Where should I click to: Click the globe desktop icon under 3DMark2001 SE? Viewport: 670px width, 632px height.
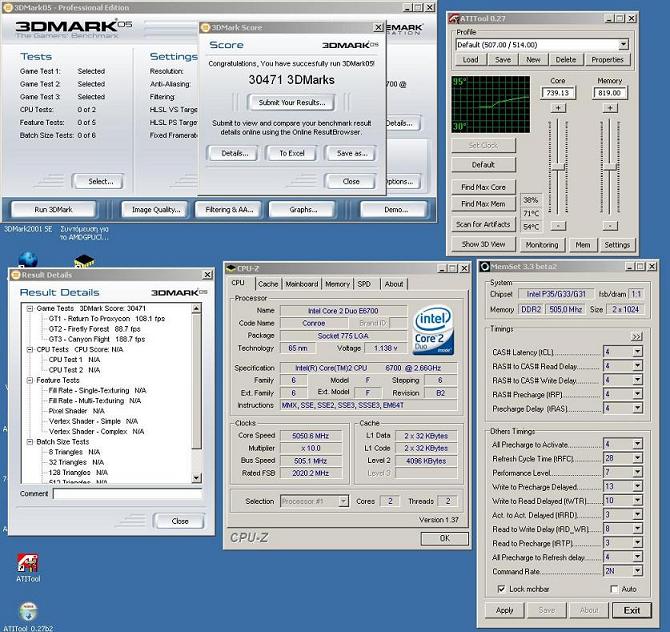click(x=28, y=260)
